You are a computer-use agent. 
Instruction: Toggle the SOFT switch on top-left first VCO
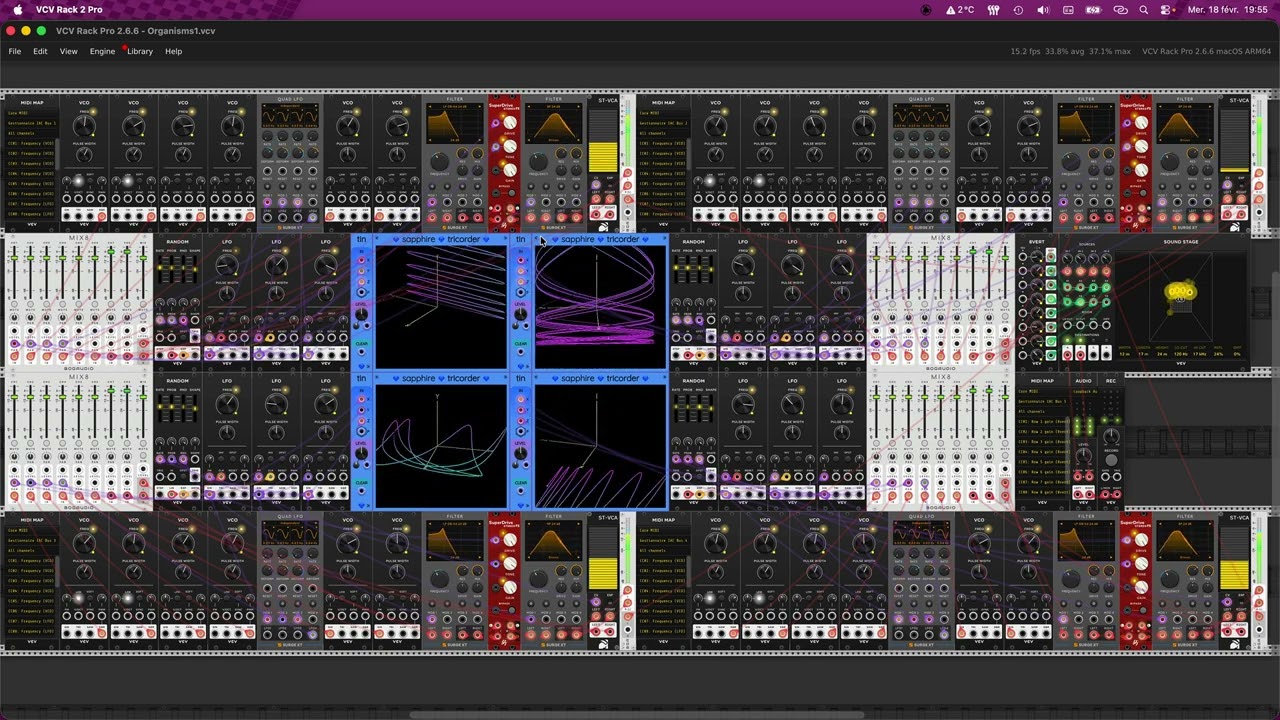[x=92, y=182]
